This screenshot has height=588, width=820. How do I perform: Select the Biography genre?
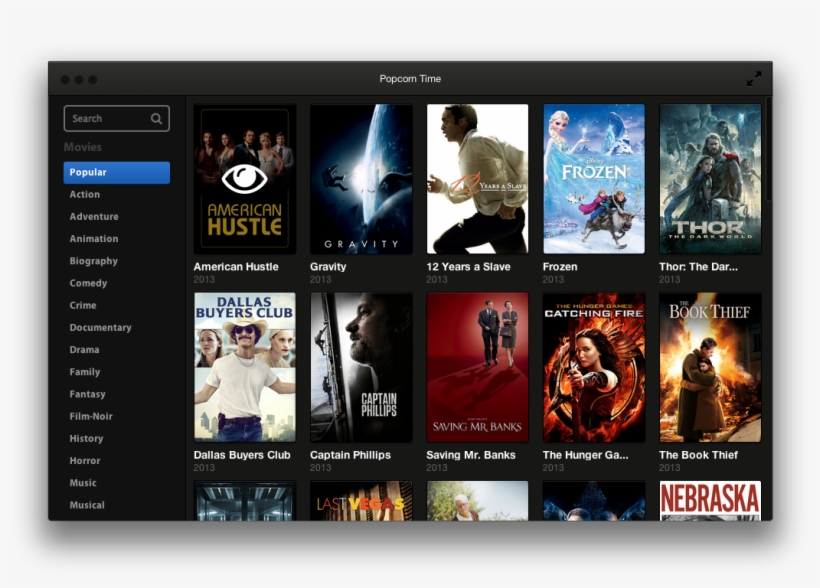tap(94, 261)
